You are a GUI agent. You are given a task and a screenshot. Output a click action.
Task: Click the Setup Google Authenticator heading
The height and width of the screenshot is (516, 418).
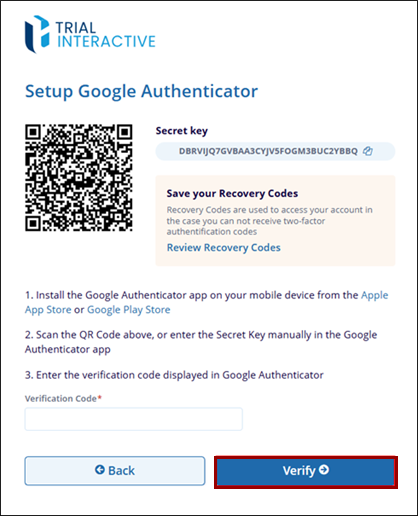coord(142,91)
